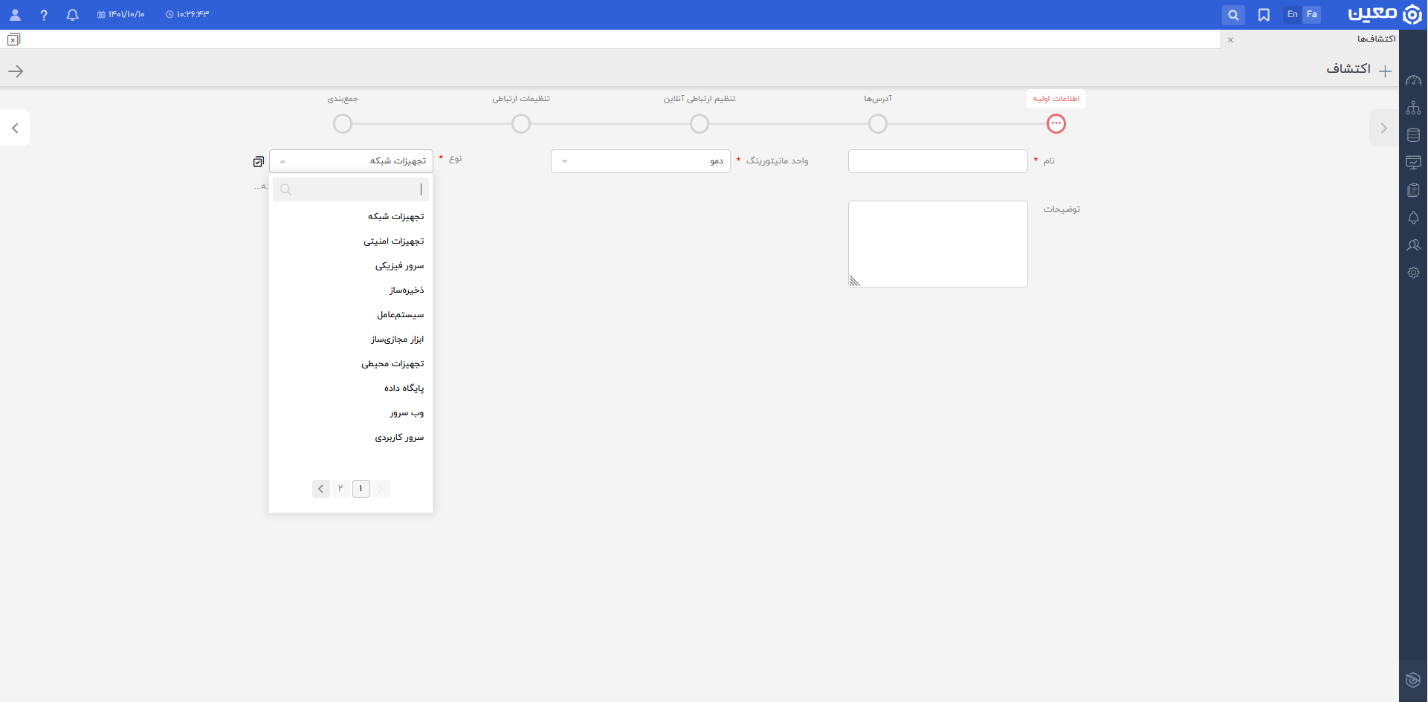
Task: Switch language to Fa
Action: point(1311,14)
